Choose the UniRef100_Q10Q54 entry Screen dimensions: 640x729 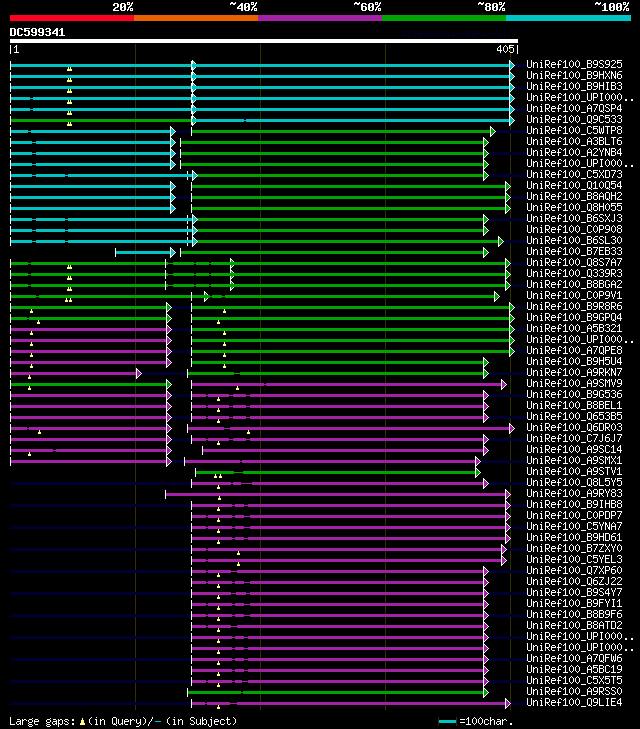(x=574, y=186)
